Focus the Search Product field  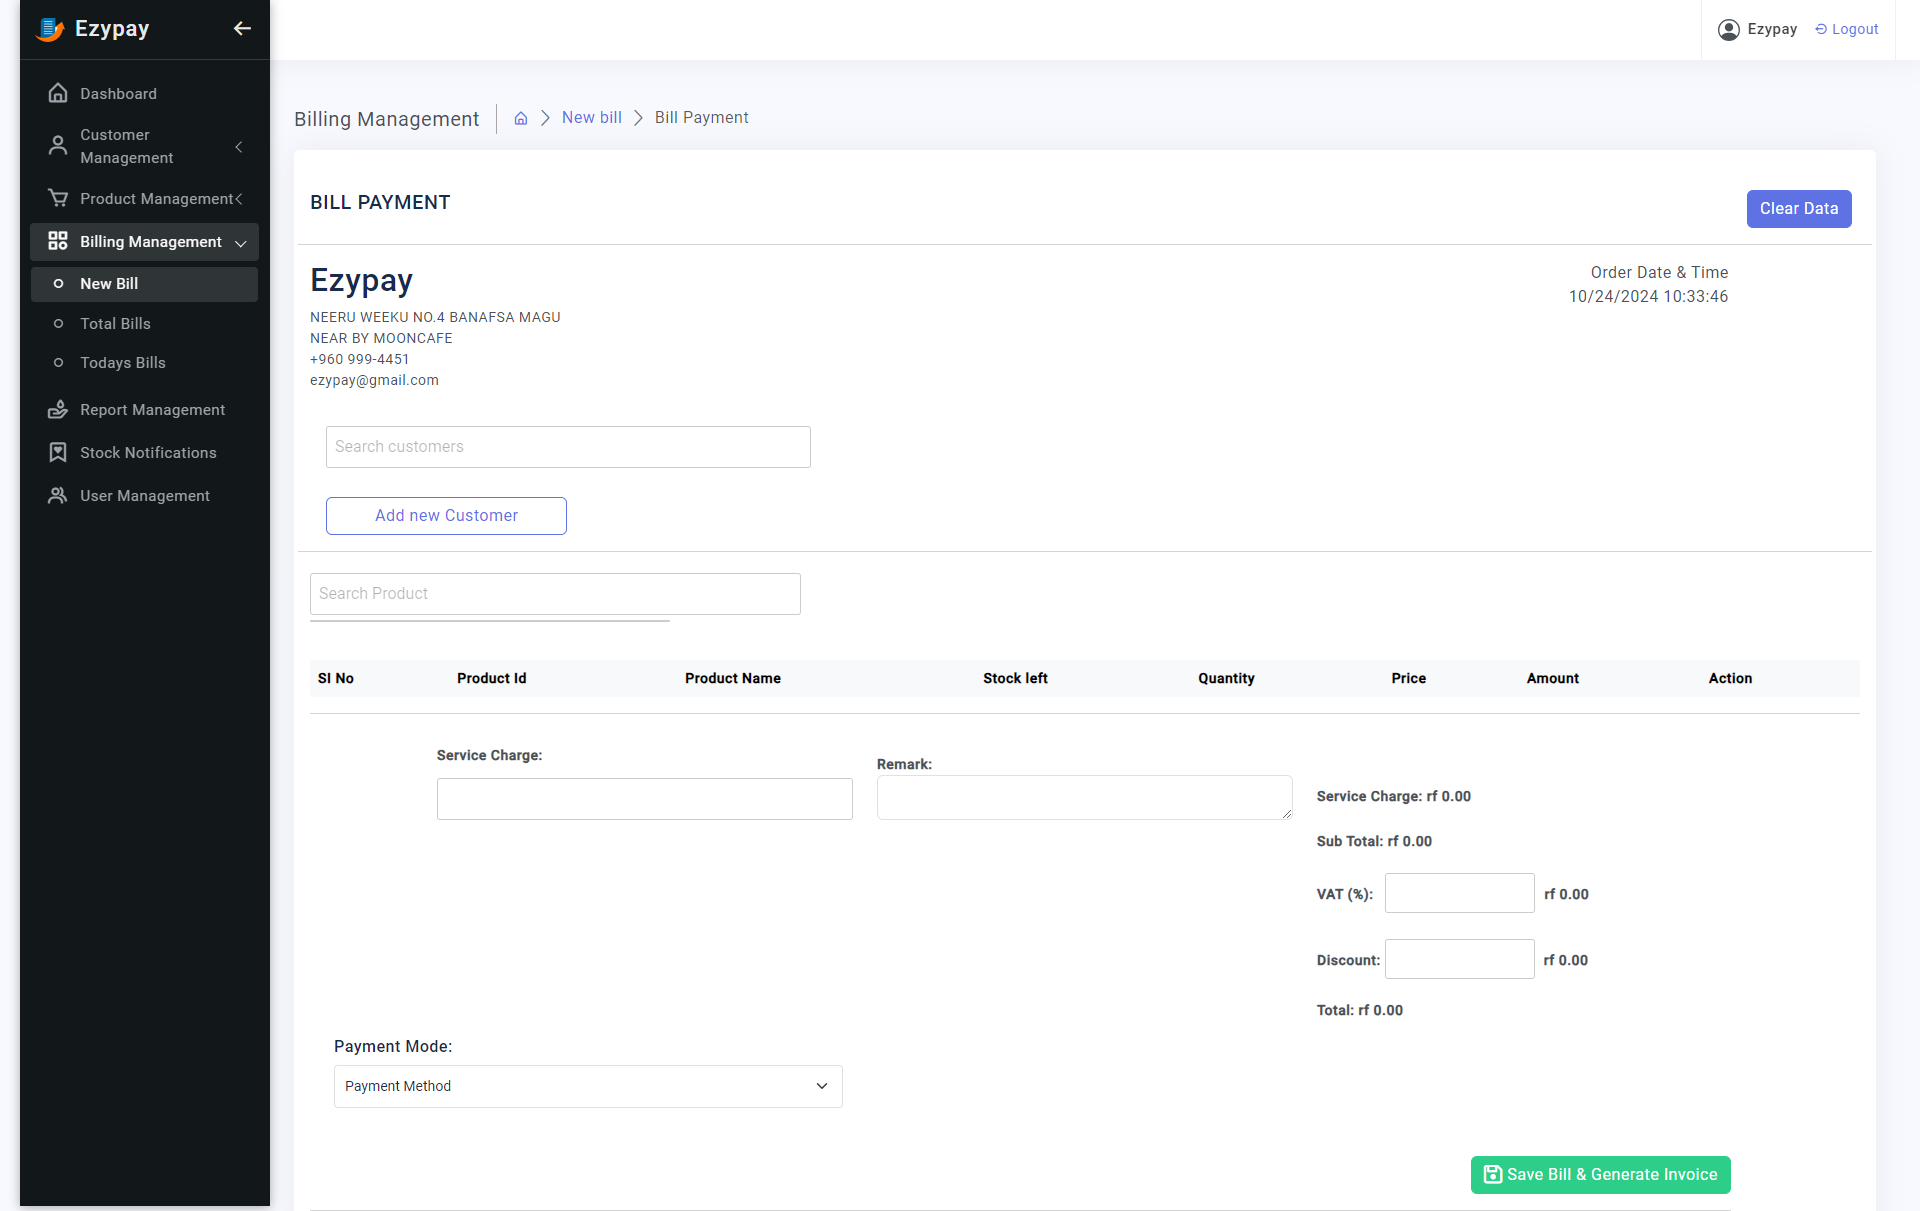[x=555, y=594]
